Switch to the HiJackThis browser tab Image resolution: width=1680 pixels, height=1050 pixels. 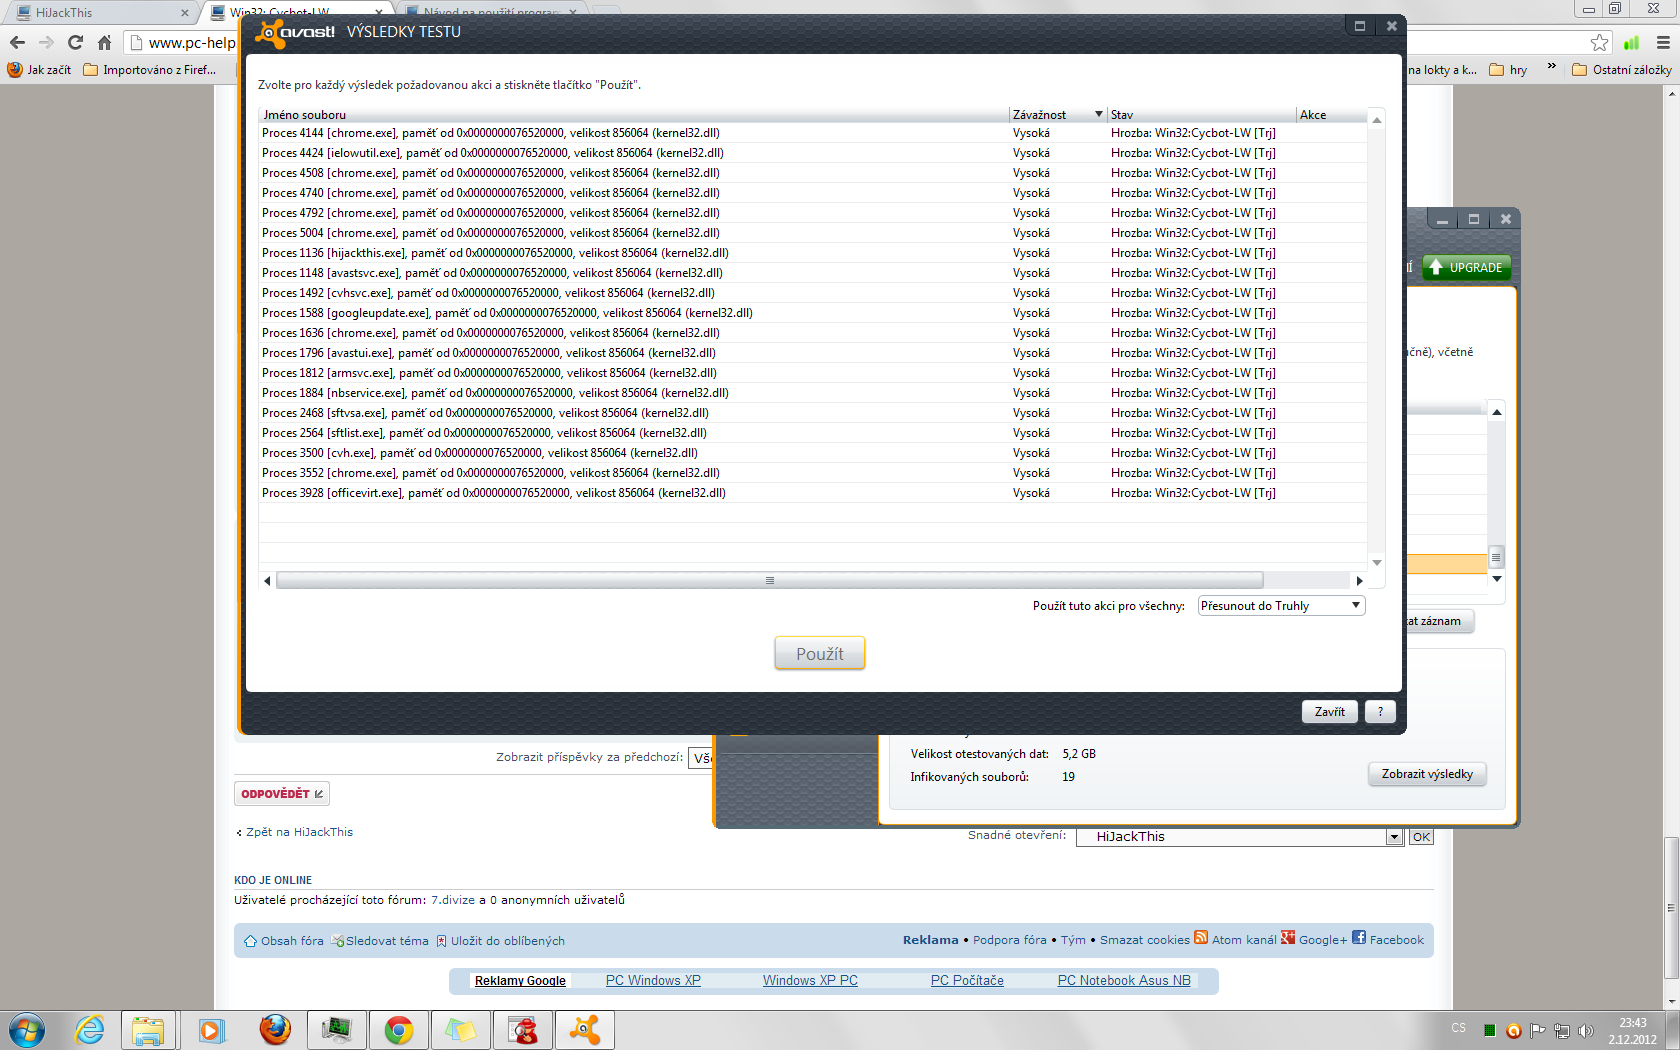pos(100,12)
